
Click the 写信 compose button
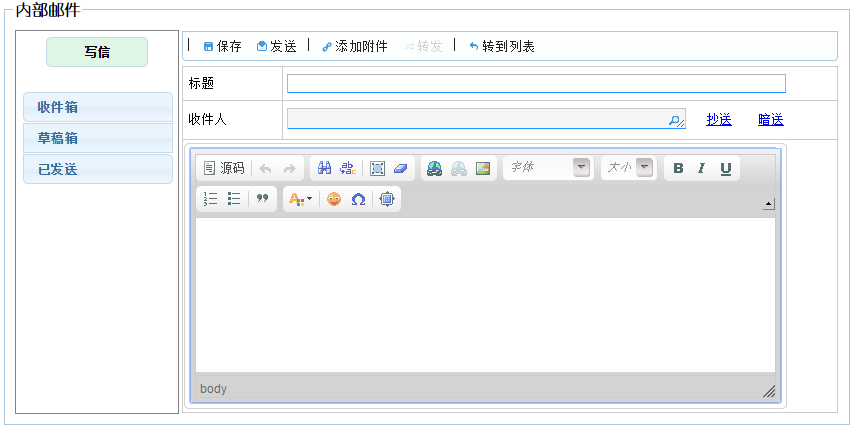(97, 52)
